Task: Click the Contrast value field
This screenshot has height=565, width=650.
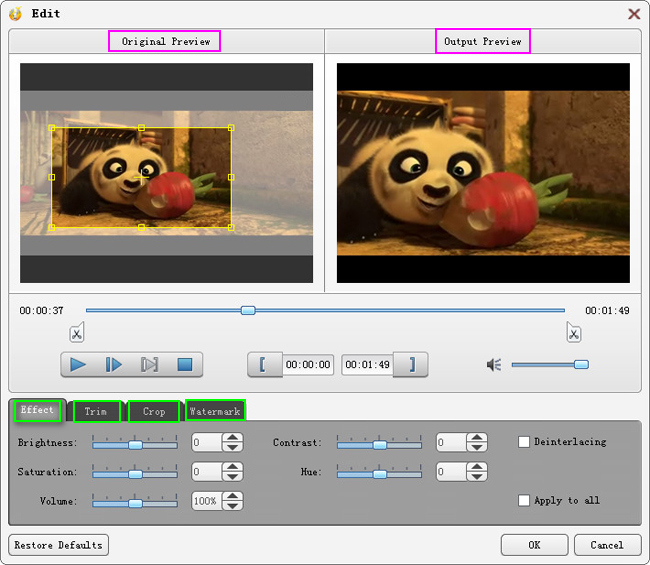Action: click(451, 442)
